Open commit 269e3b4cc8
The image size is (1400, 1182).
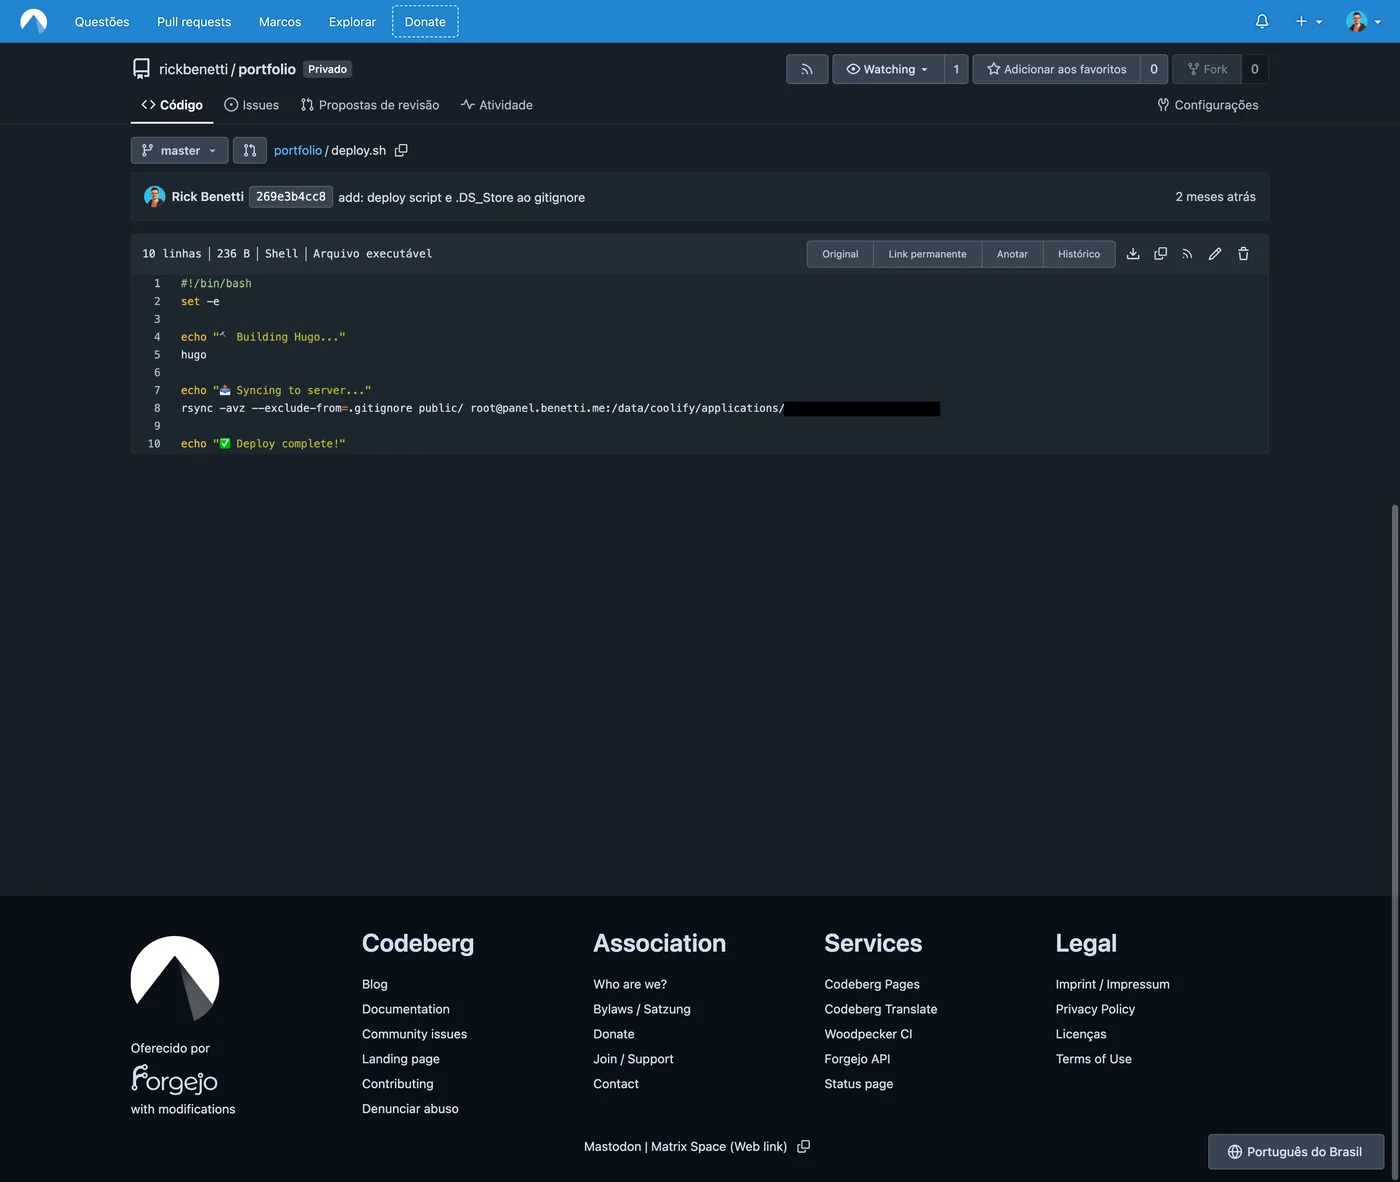tap(291, 197)
